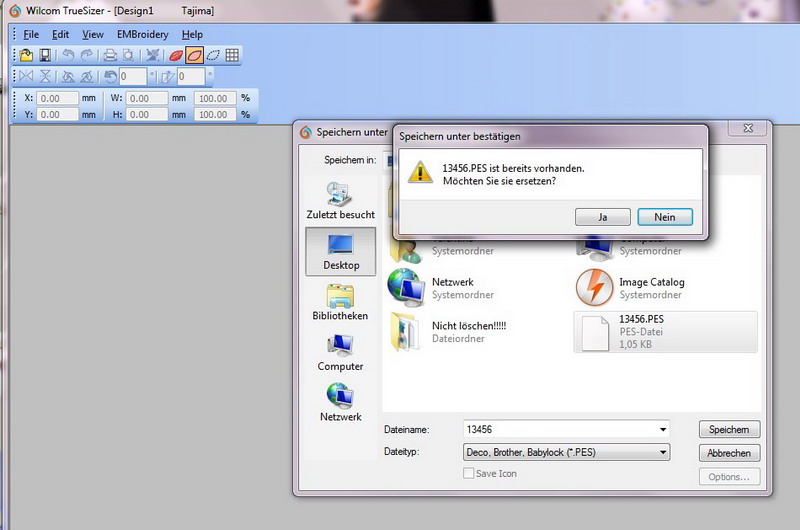Click the Save design toolbar icon
Image resolution: width=800 pixels, height=530 pixels.
pos(45,55)
